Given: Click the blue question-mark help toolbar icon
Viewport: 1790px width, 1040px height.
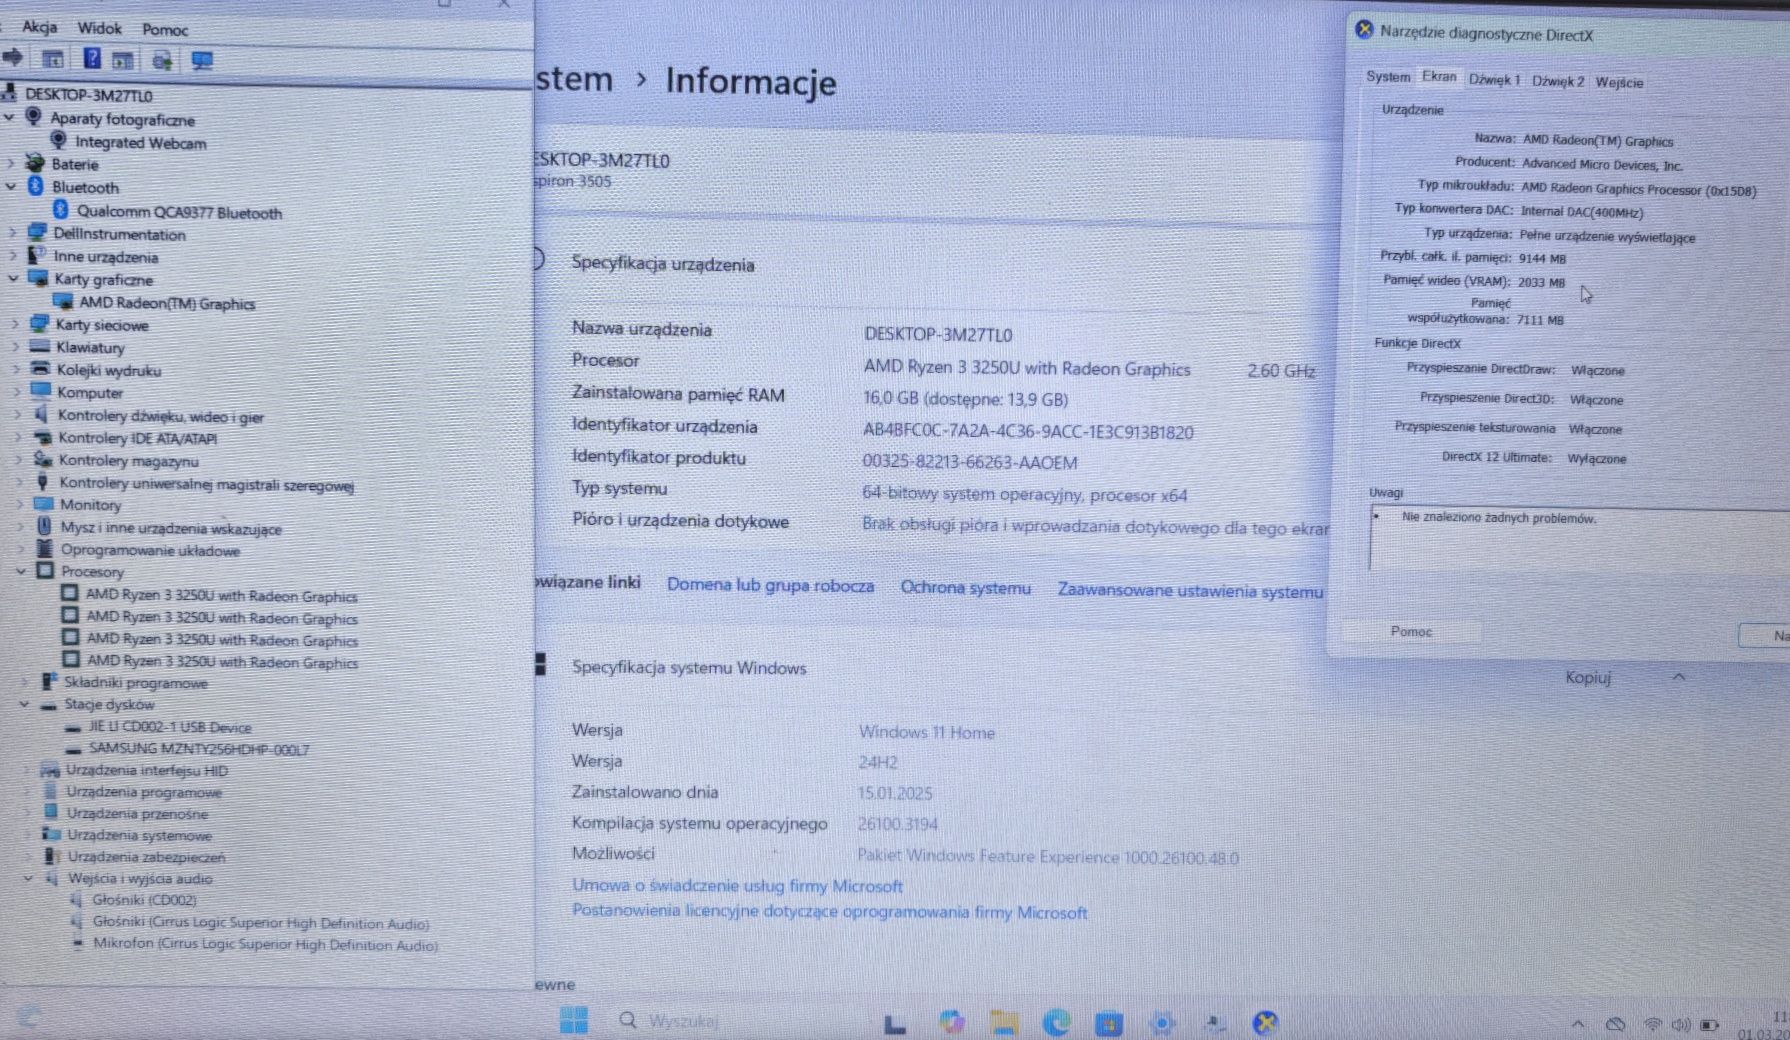Looking at the screenshot, I should (x=91, y=59).
